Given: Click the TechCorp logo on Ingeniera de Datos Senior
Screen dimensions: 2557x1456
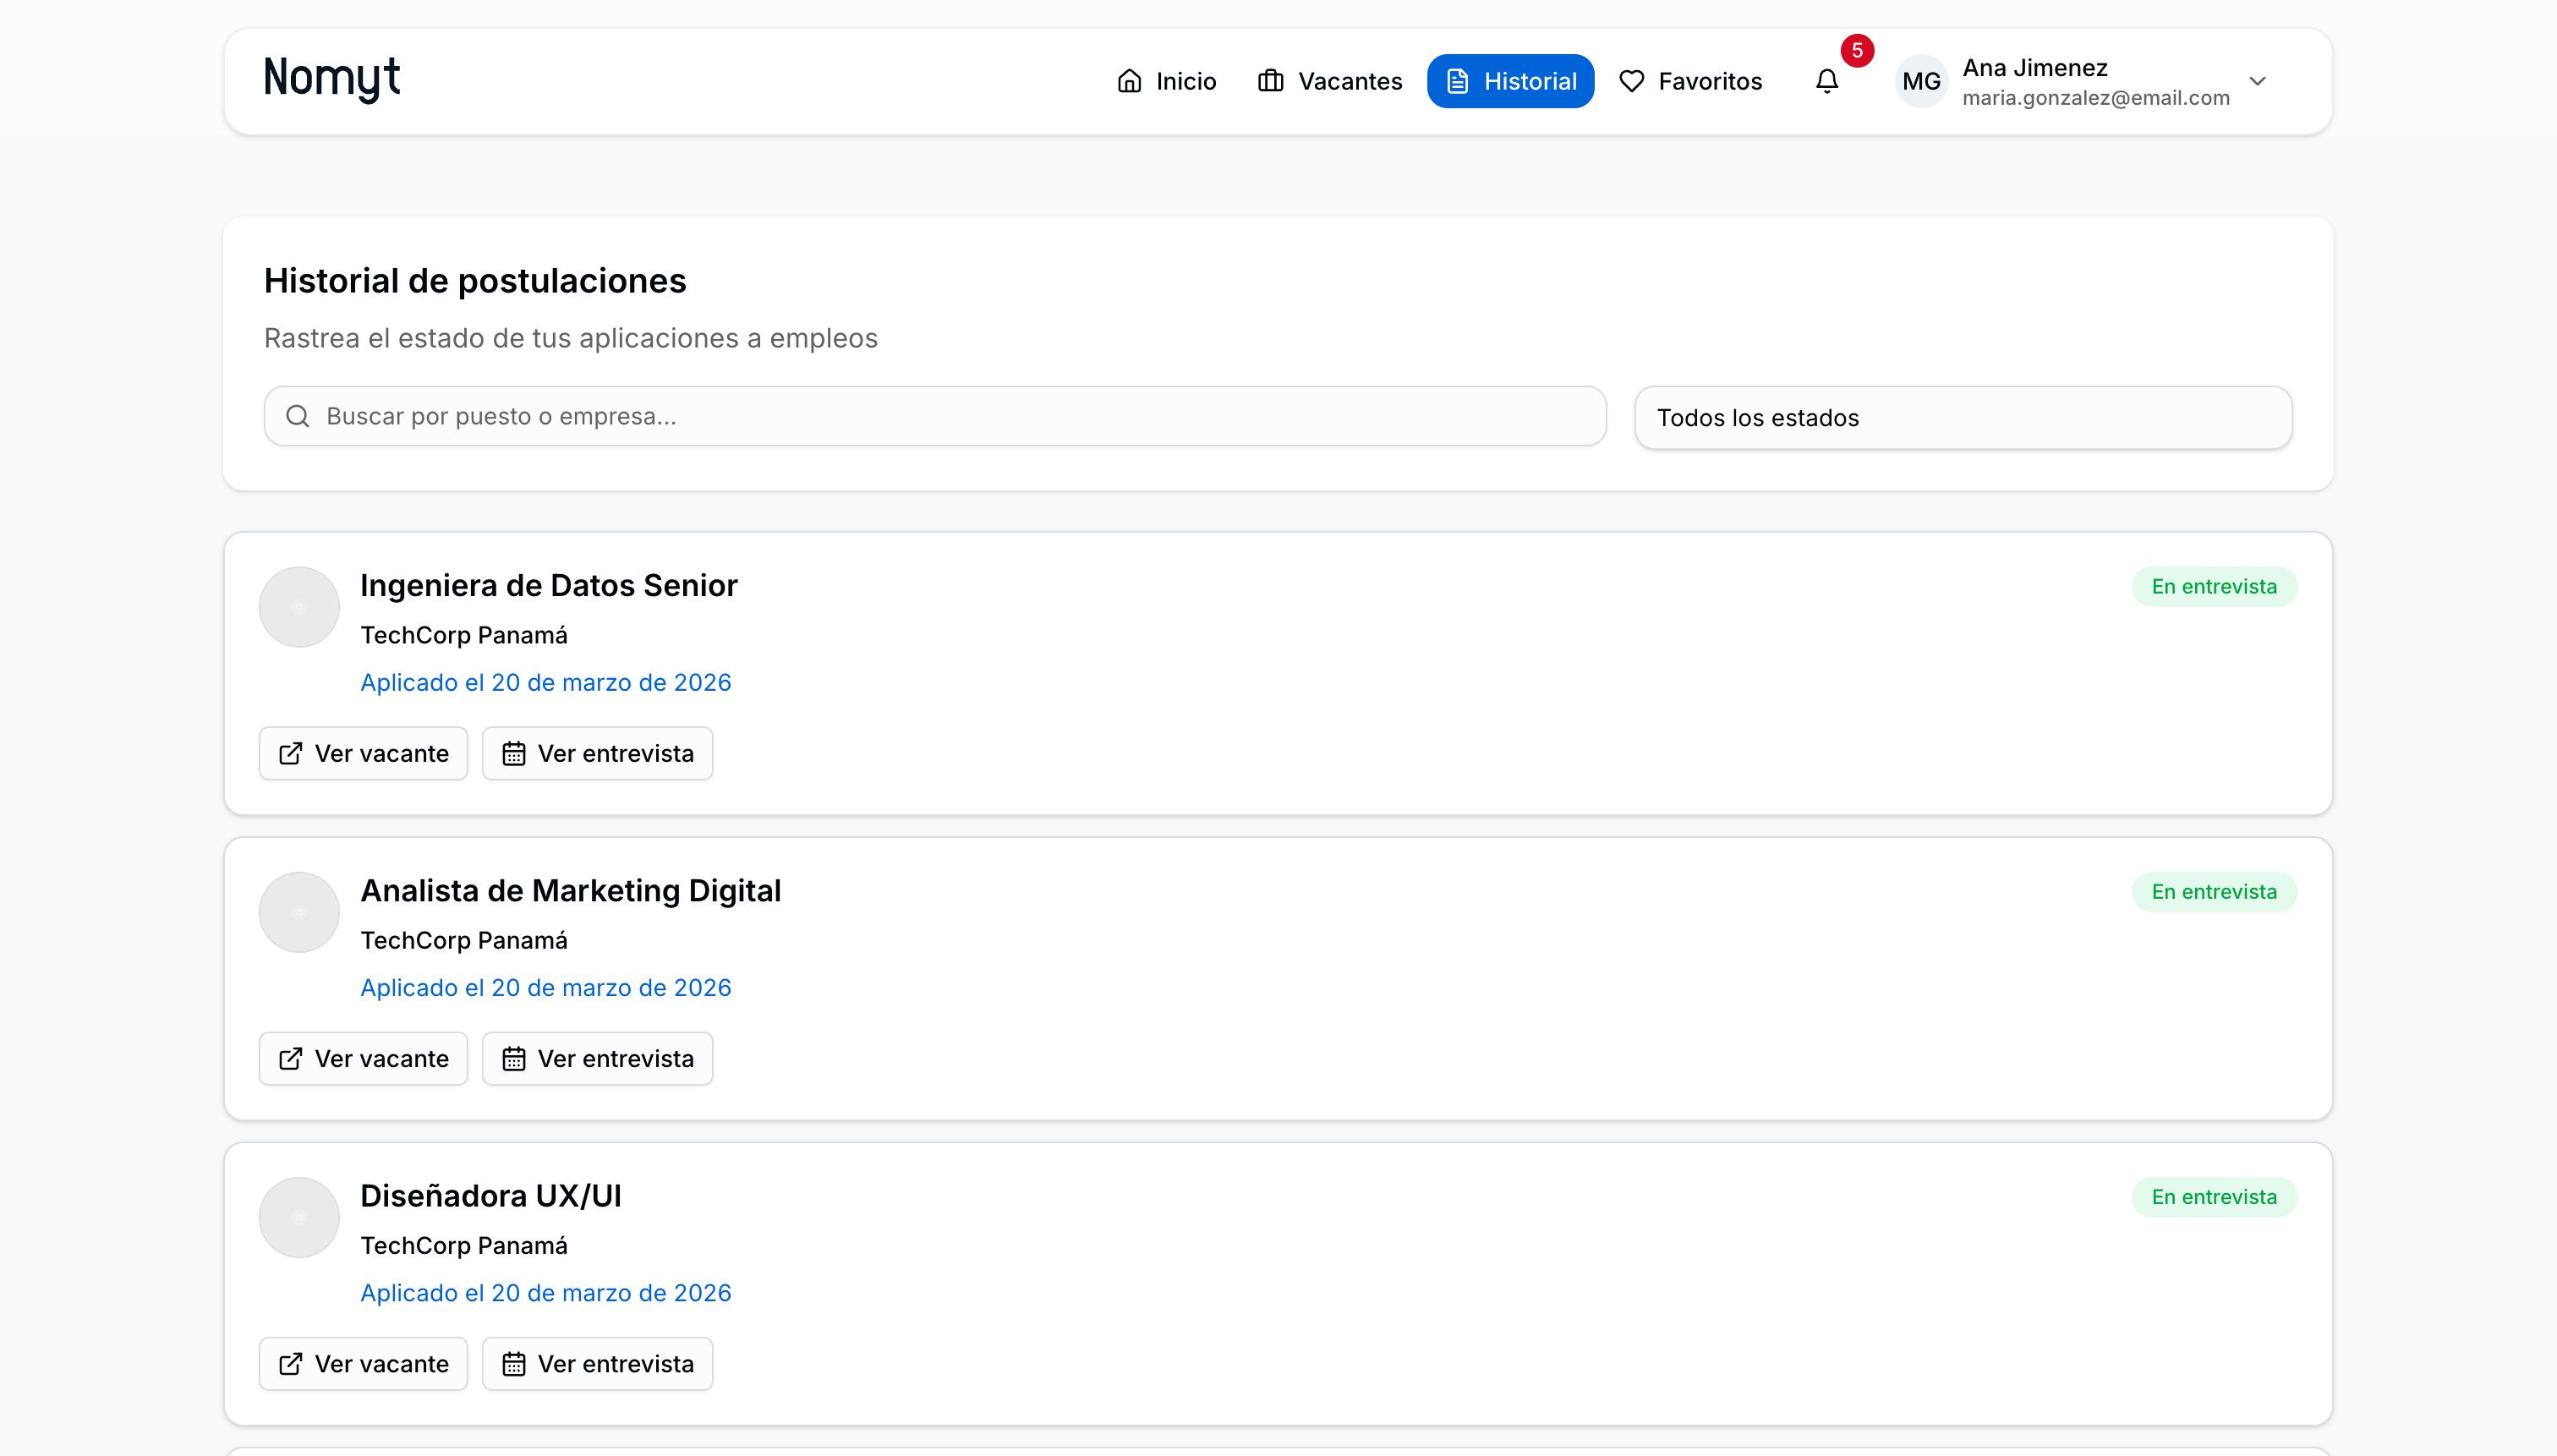Looking at the screenshot, I should point(299,607).
